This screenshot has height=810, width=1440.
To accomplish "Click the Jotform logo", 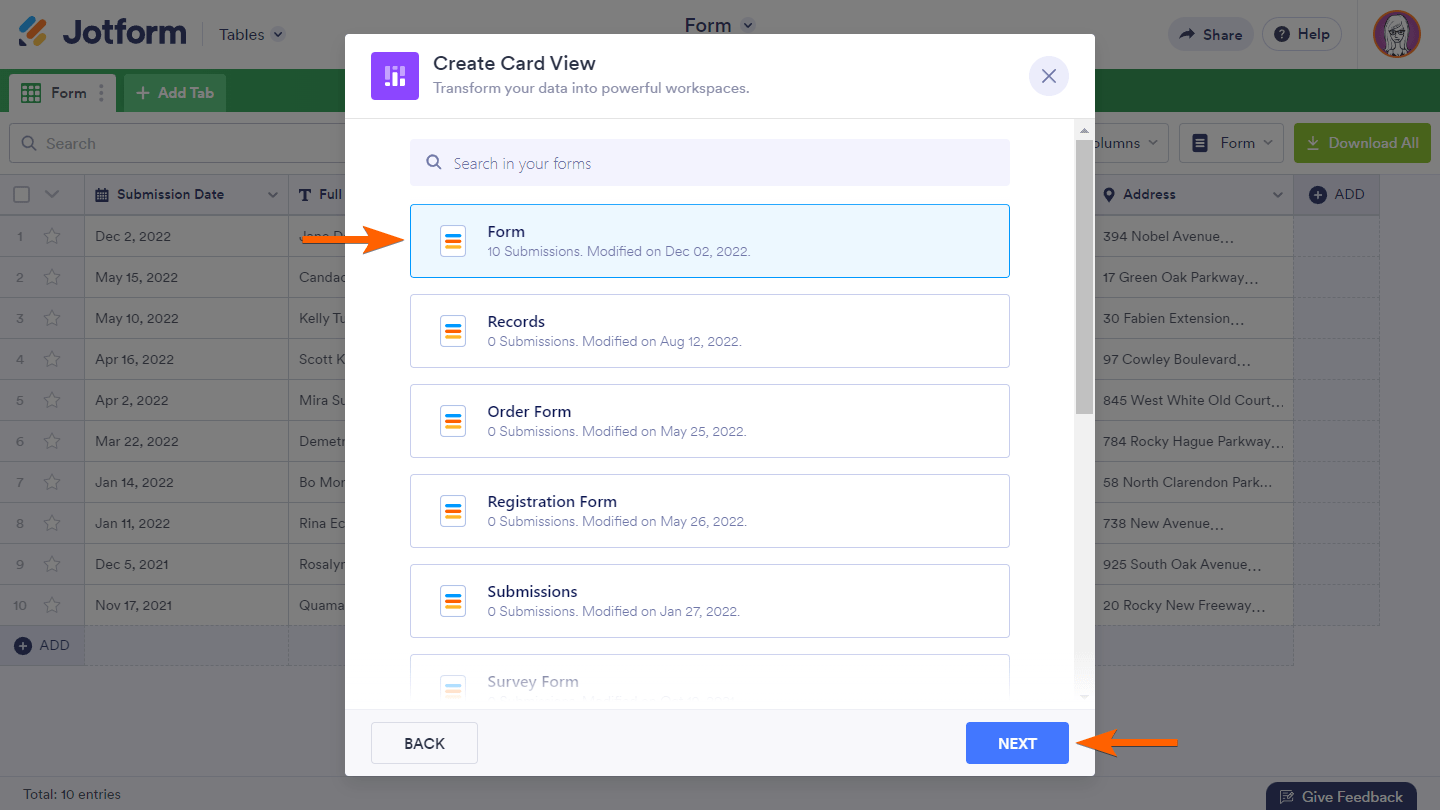I will coord(102,33).
